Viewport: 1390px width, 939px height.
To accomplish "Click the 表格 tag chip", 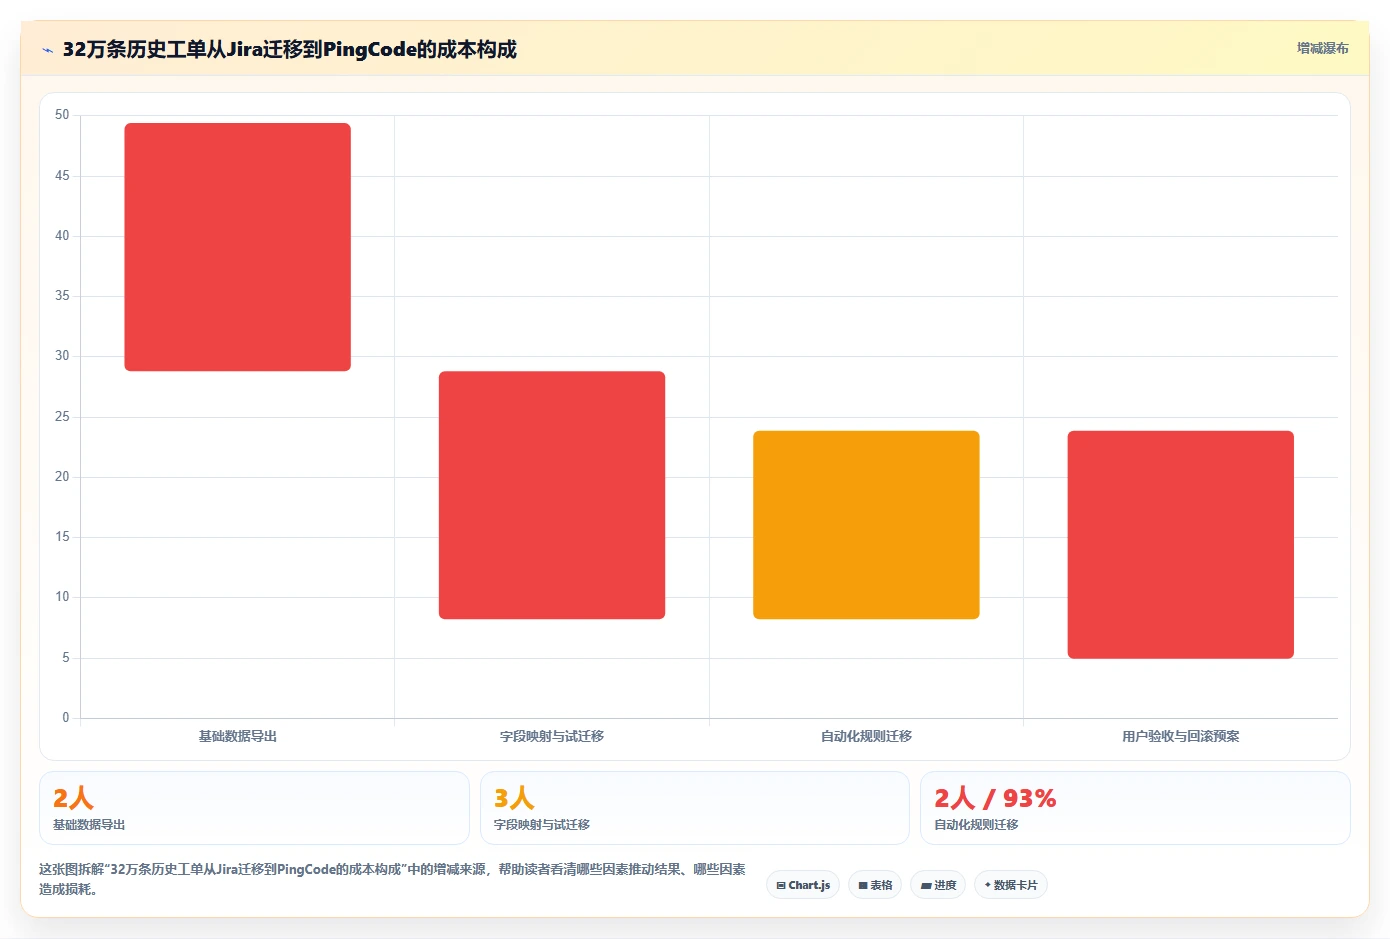I will coord(875,885).
